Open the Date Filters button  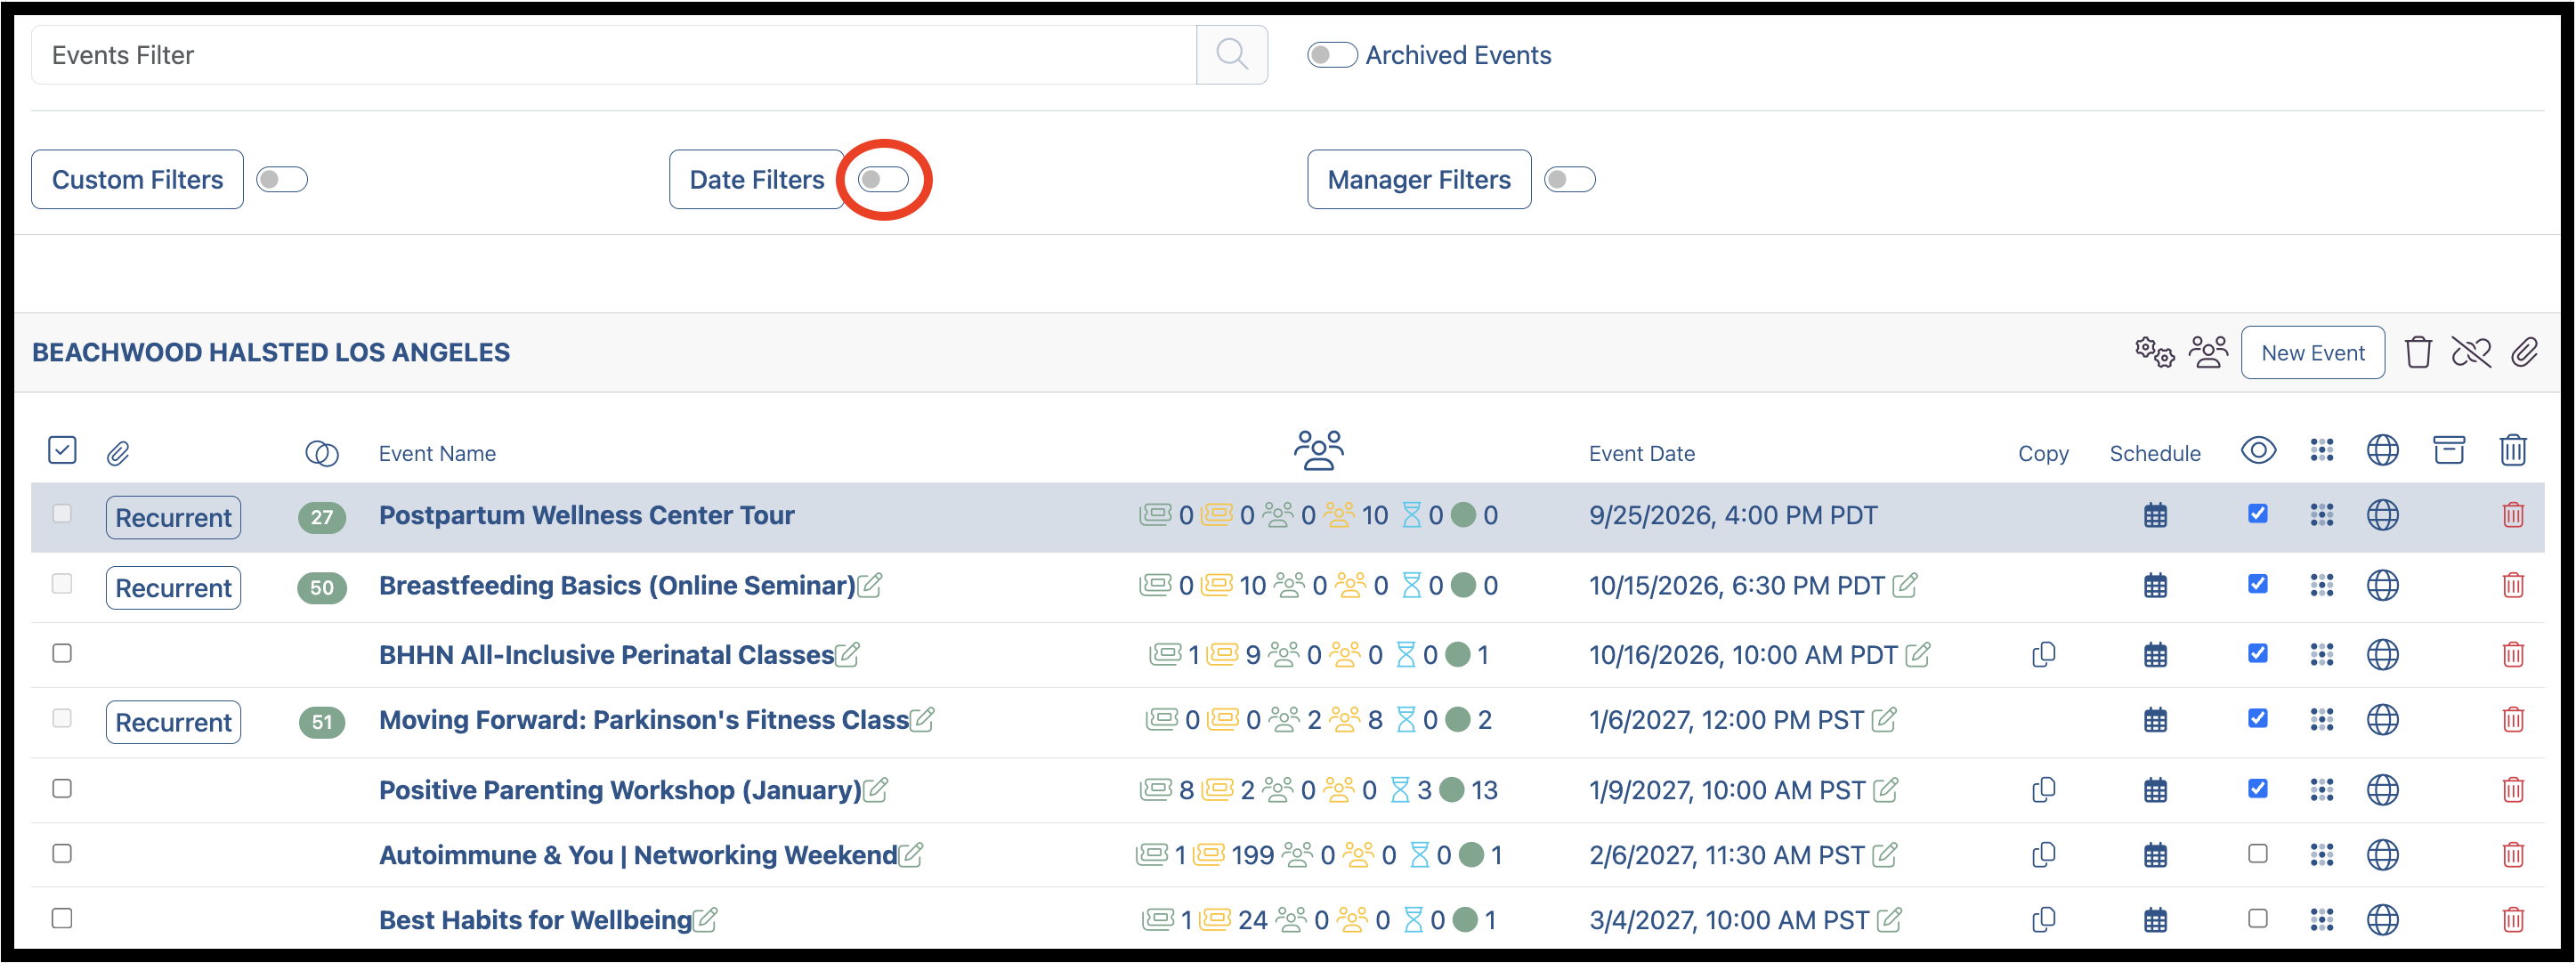(x=757, y=180)
